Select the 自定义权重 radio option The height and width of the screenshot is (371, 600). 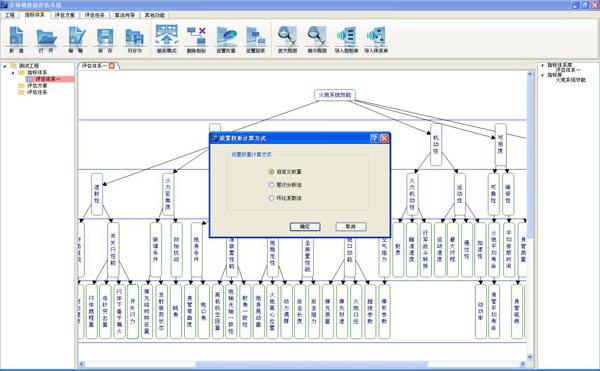tap(271, 172)
